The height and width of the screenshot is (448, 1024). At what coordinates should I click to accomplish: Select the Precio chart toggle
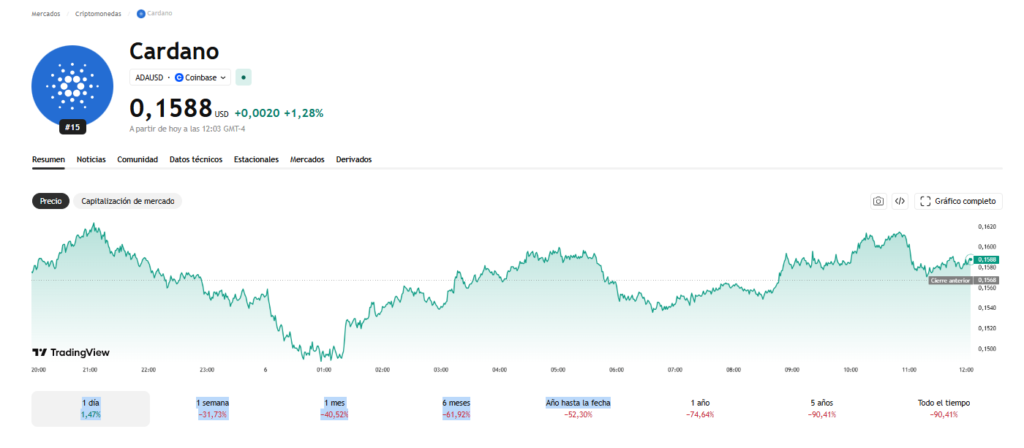tap(51, 201)
